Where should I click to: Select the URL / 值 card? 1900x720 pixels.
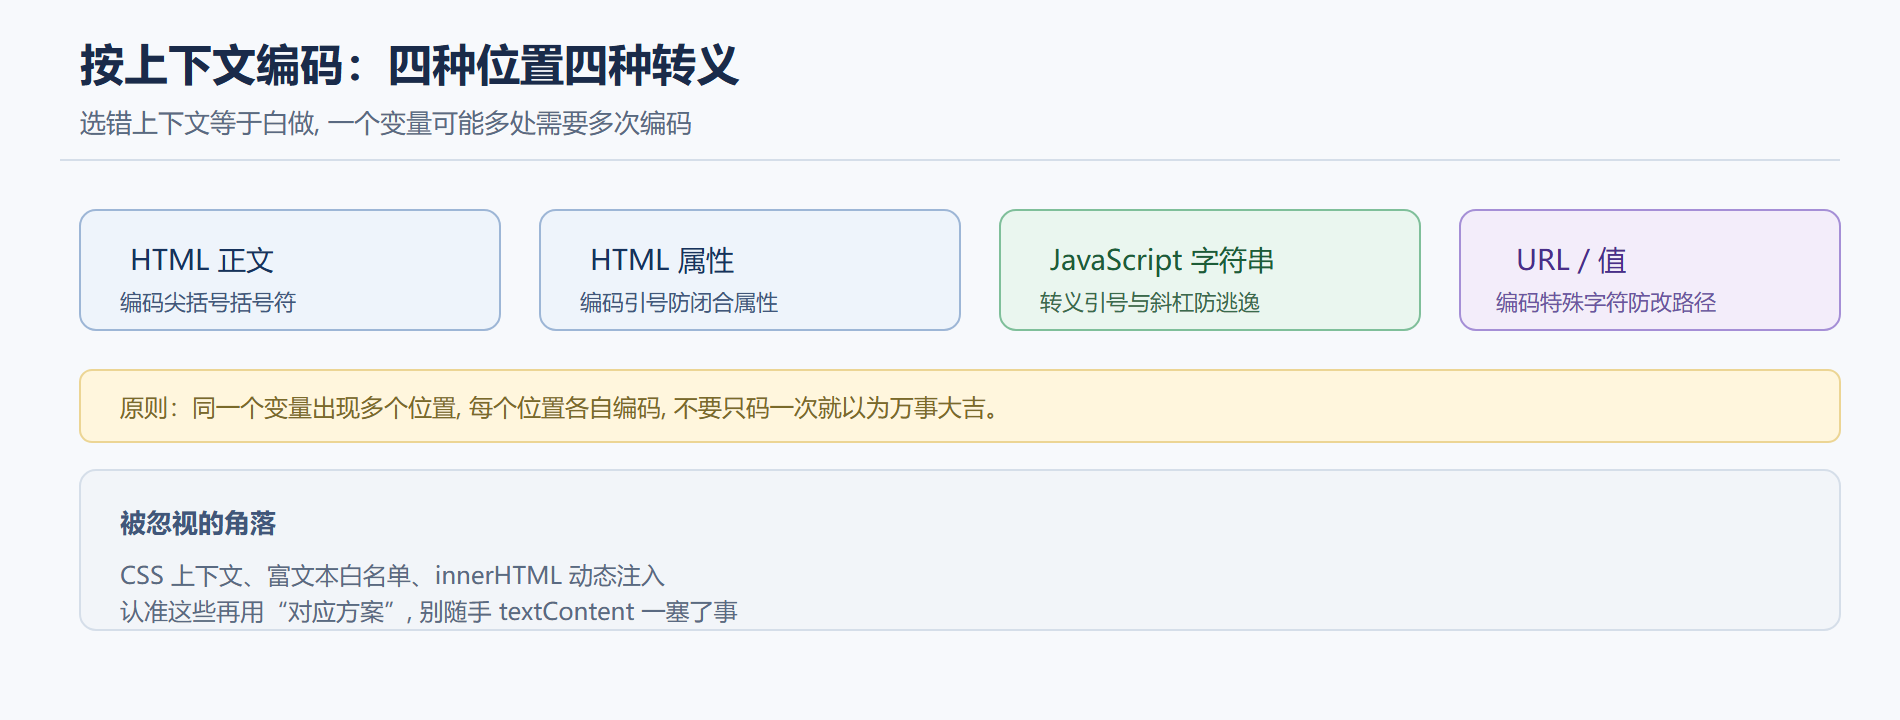click(x=1650, y=270)
